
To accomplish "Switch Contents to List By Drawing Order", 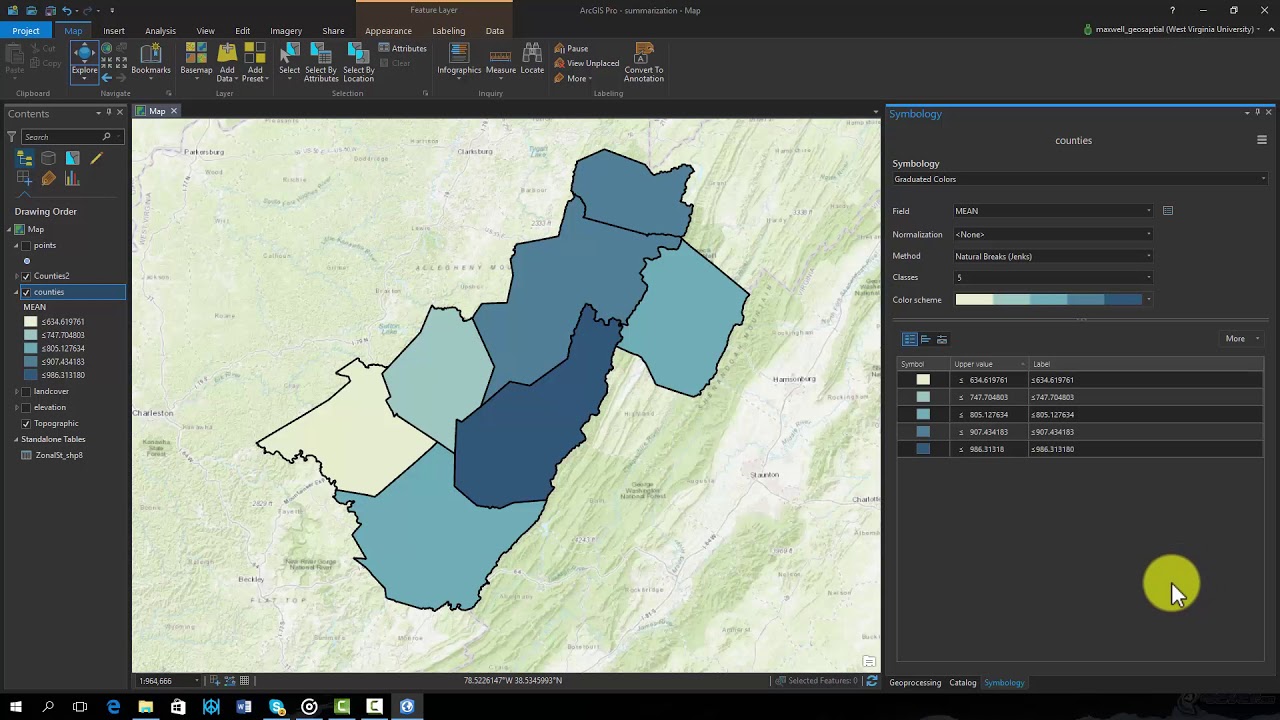I will (25, 158).
